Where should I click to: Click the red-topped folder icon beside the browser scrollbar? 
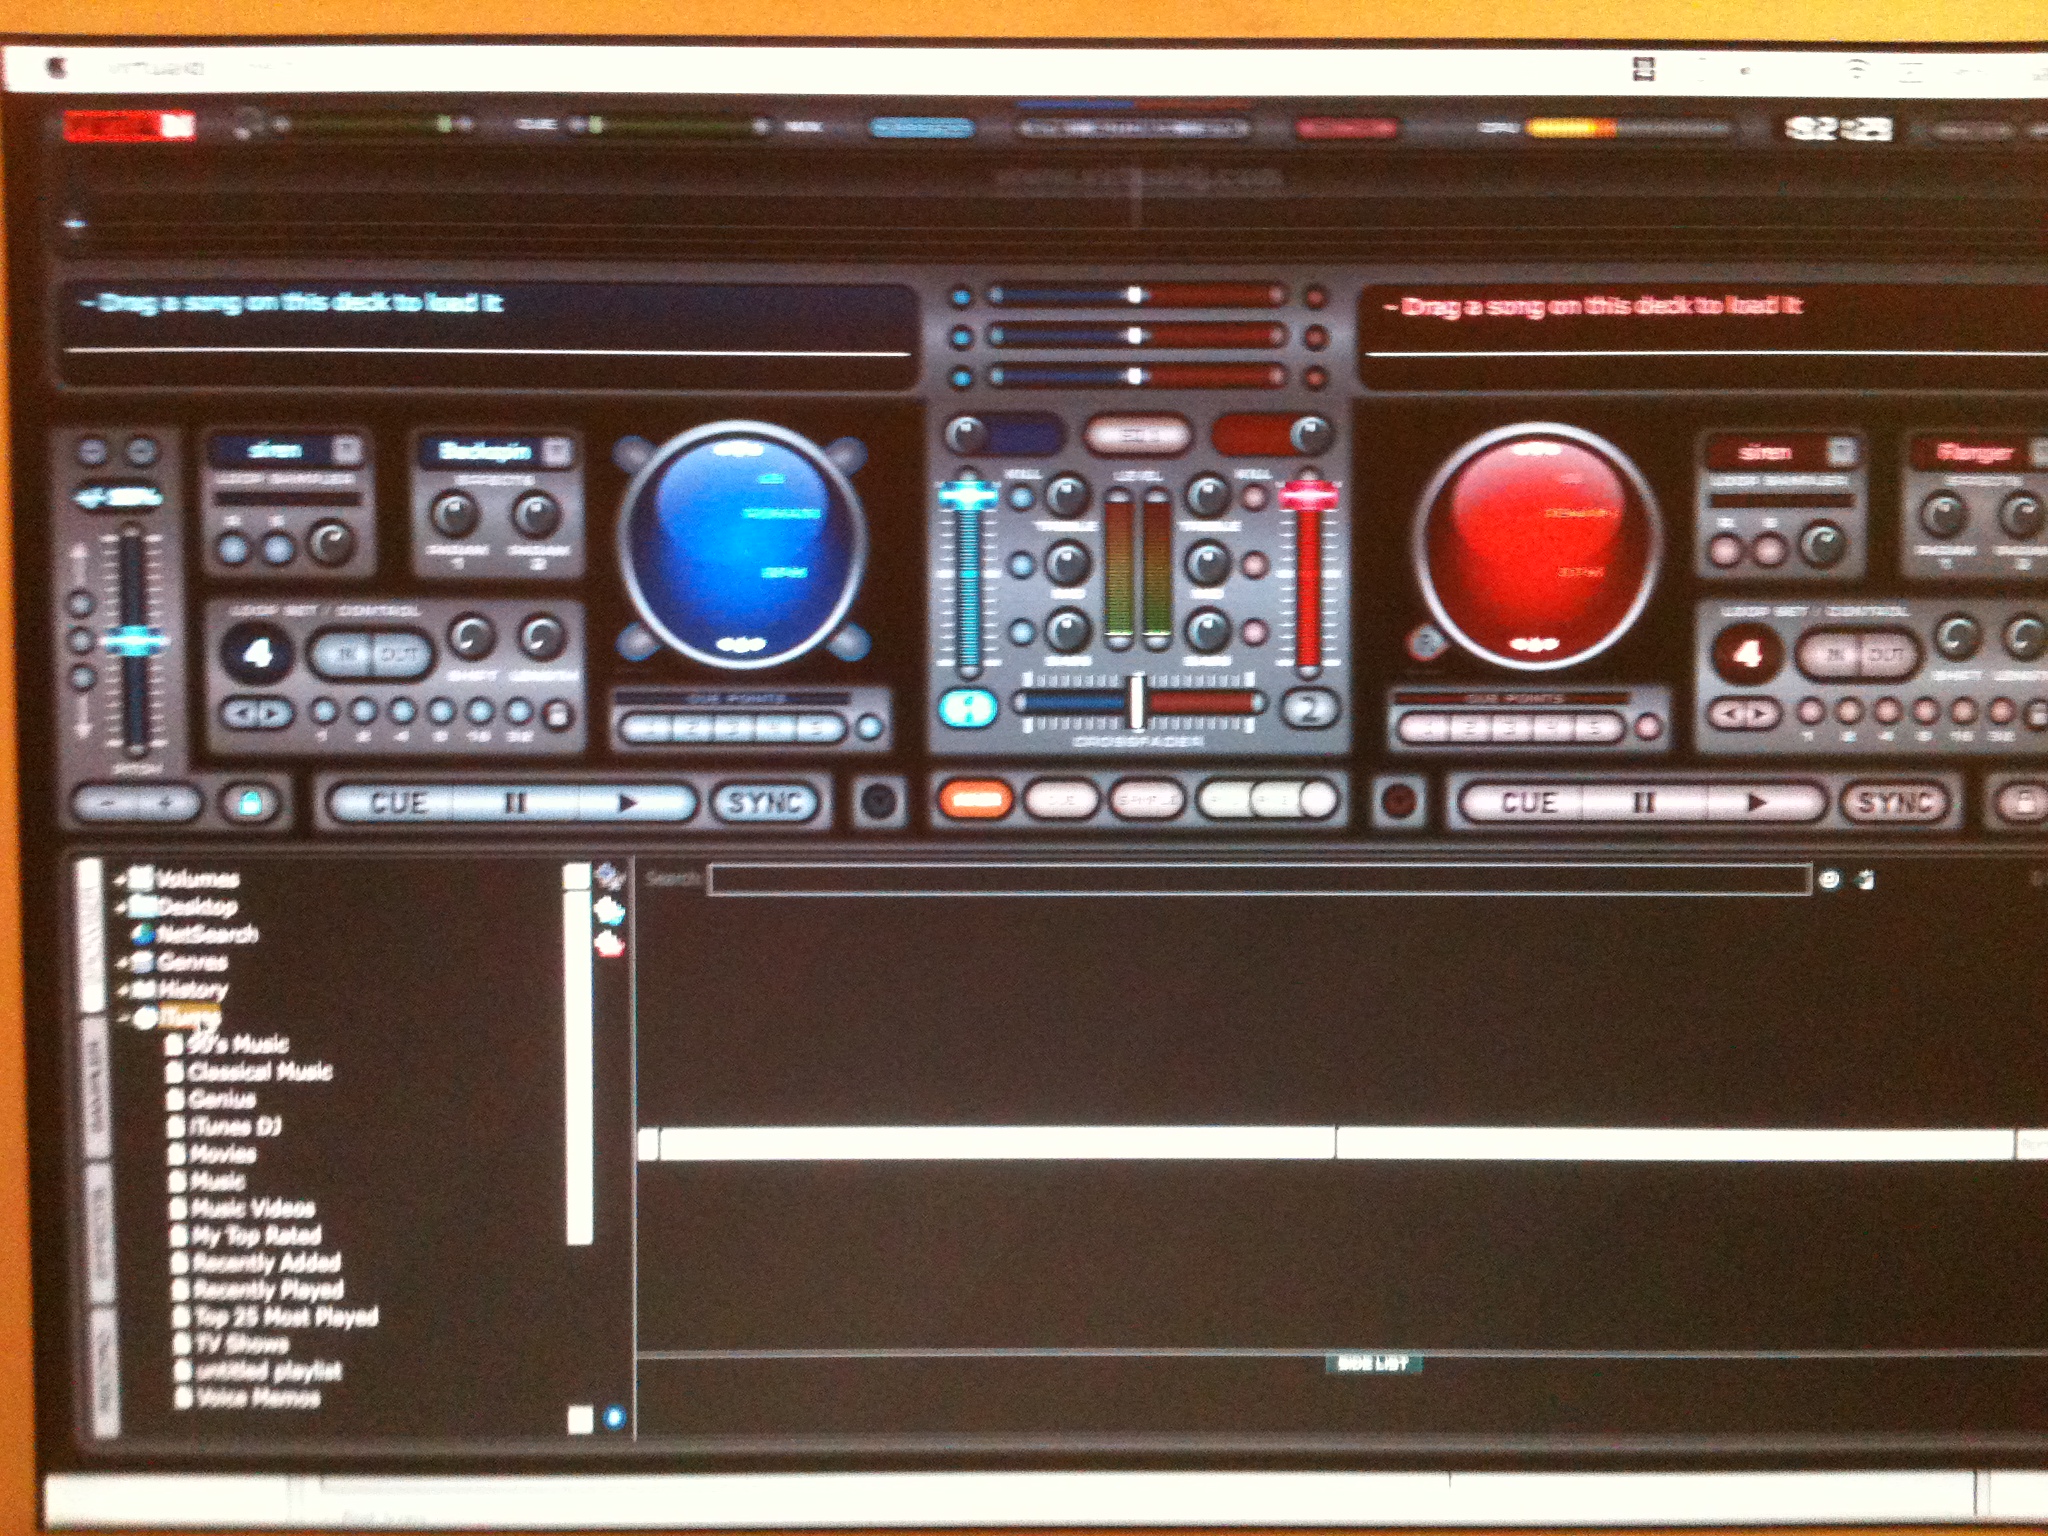pyautogui.click(x=609, y=943)
